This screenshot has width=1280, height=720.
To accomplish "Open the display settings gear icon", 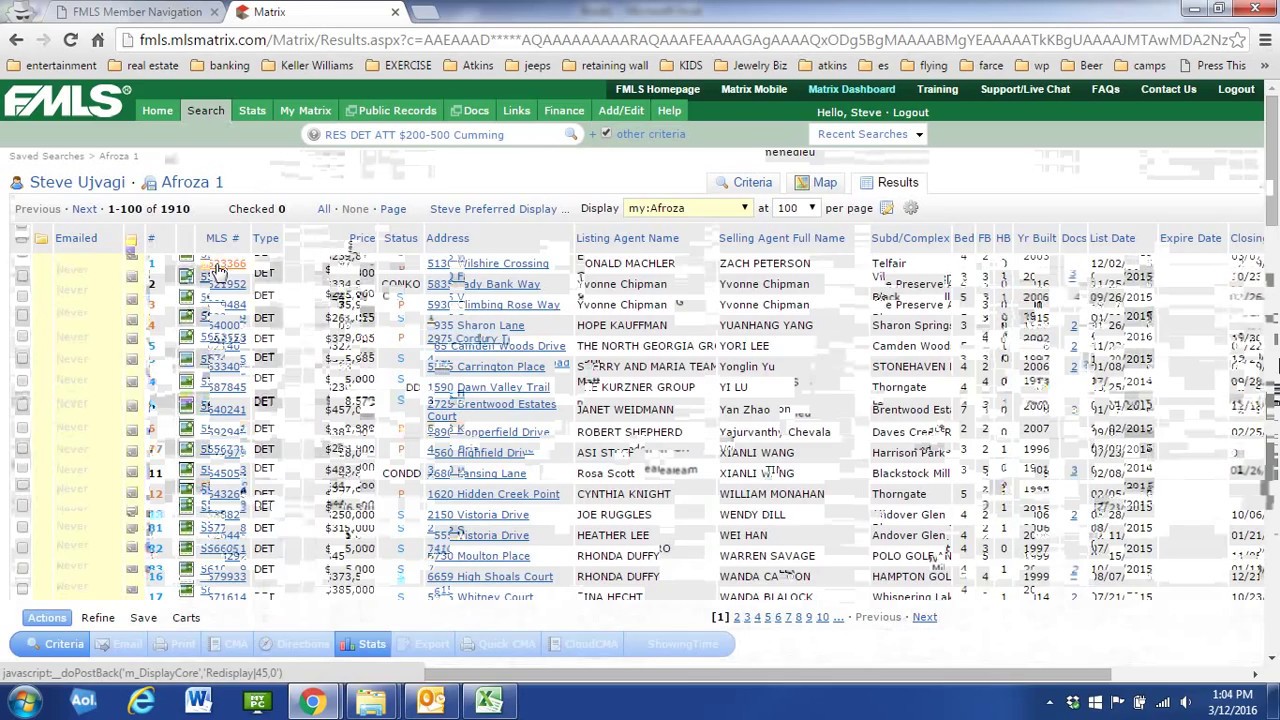I will click(x=910, y=208).
